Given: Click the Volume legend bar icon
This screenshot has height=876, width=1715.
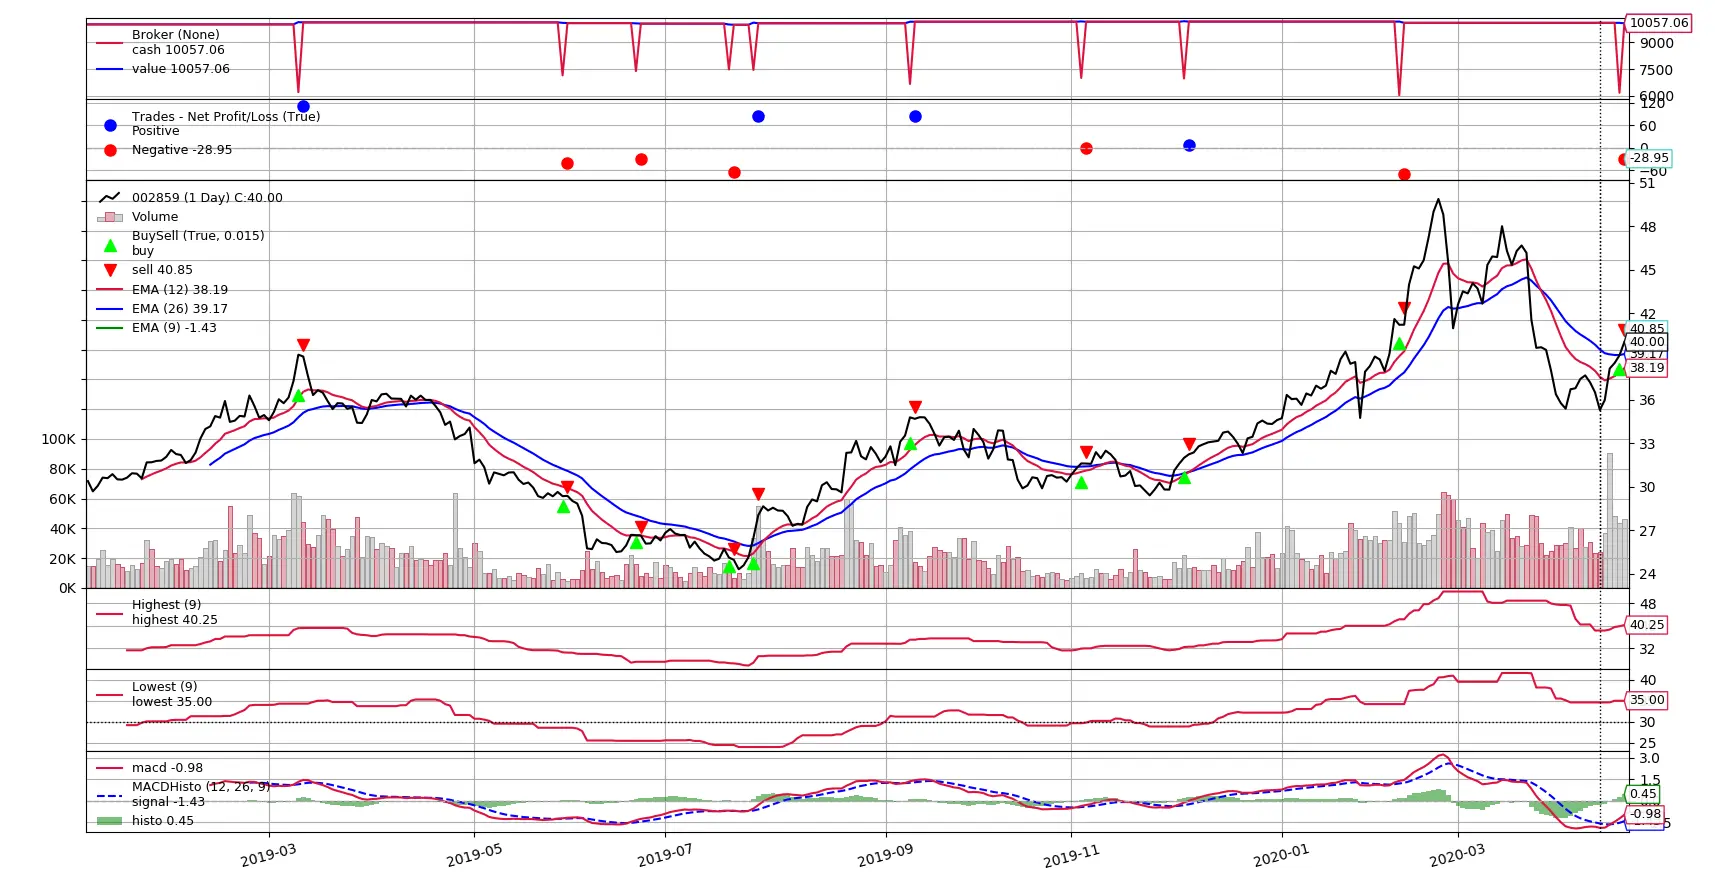Looking at the screenshot, I should 110,217.
